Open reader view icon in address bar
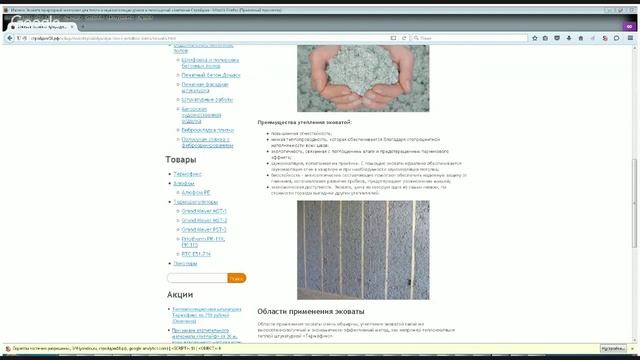Viewport: 640px width, 360px height. point(393,38)
